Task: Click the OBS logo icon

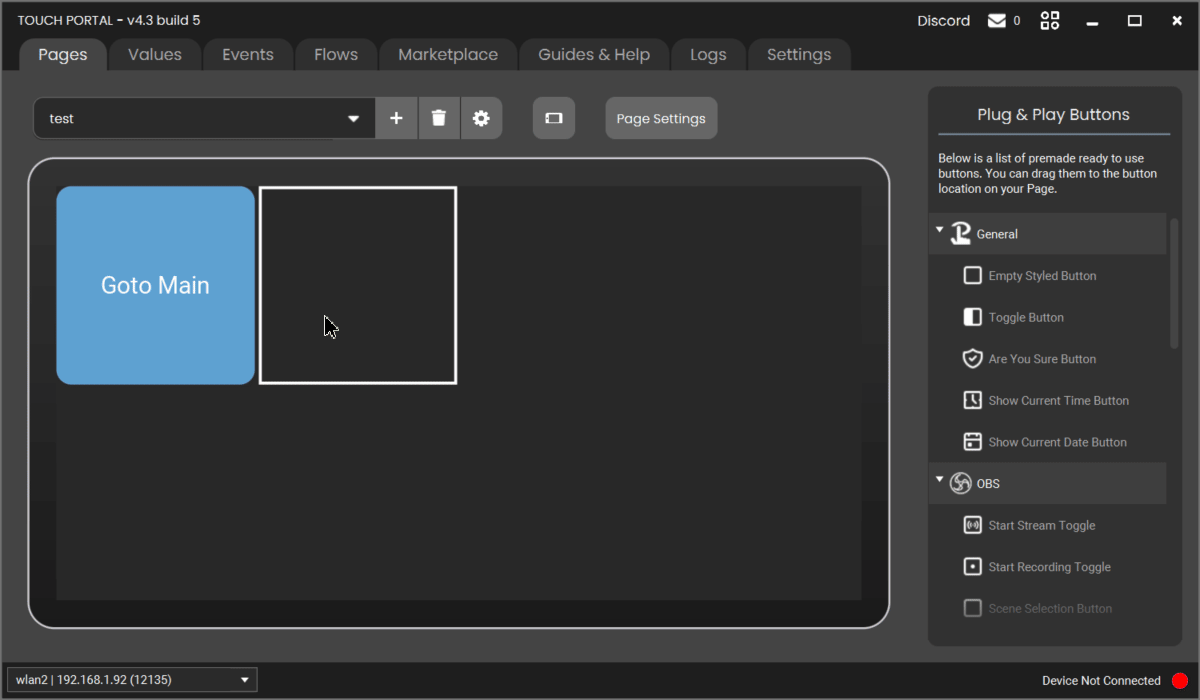Action: [x=961, y=483]
